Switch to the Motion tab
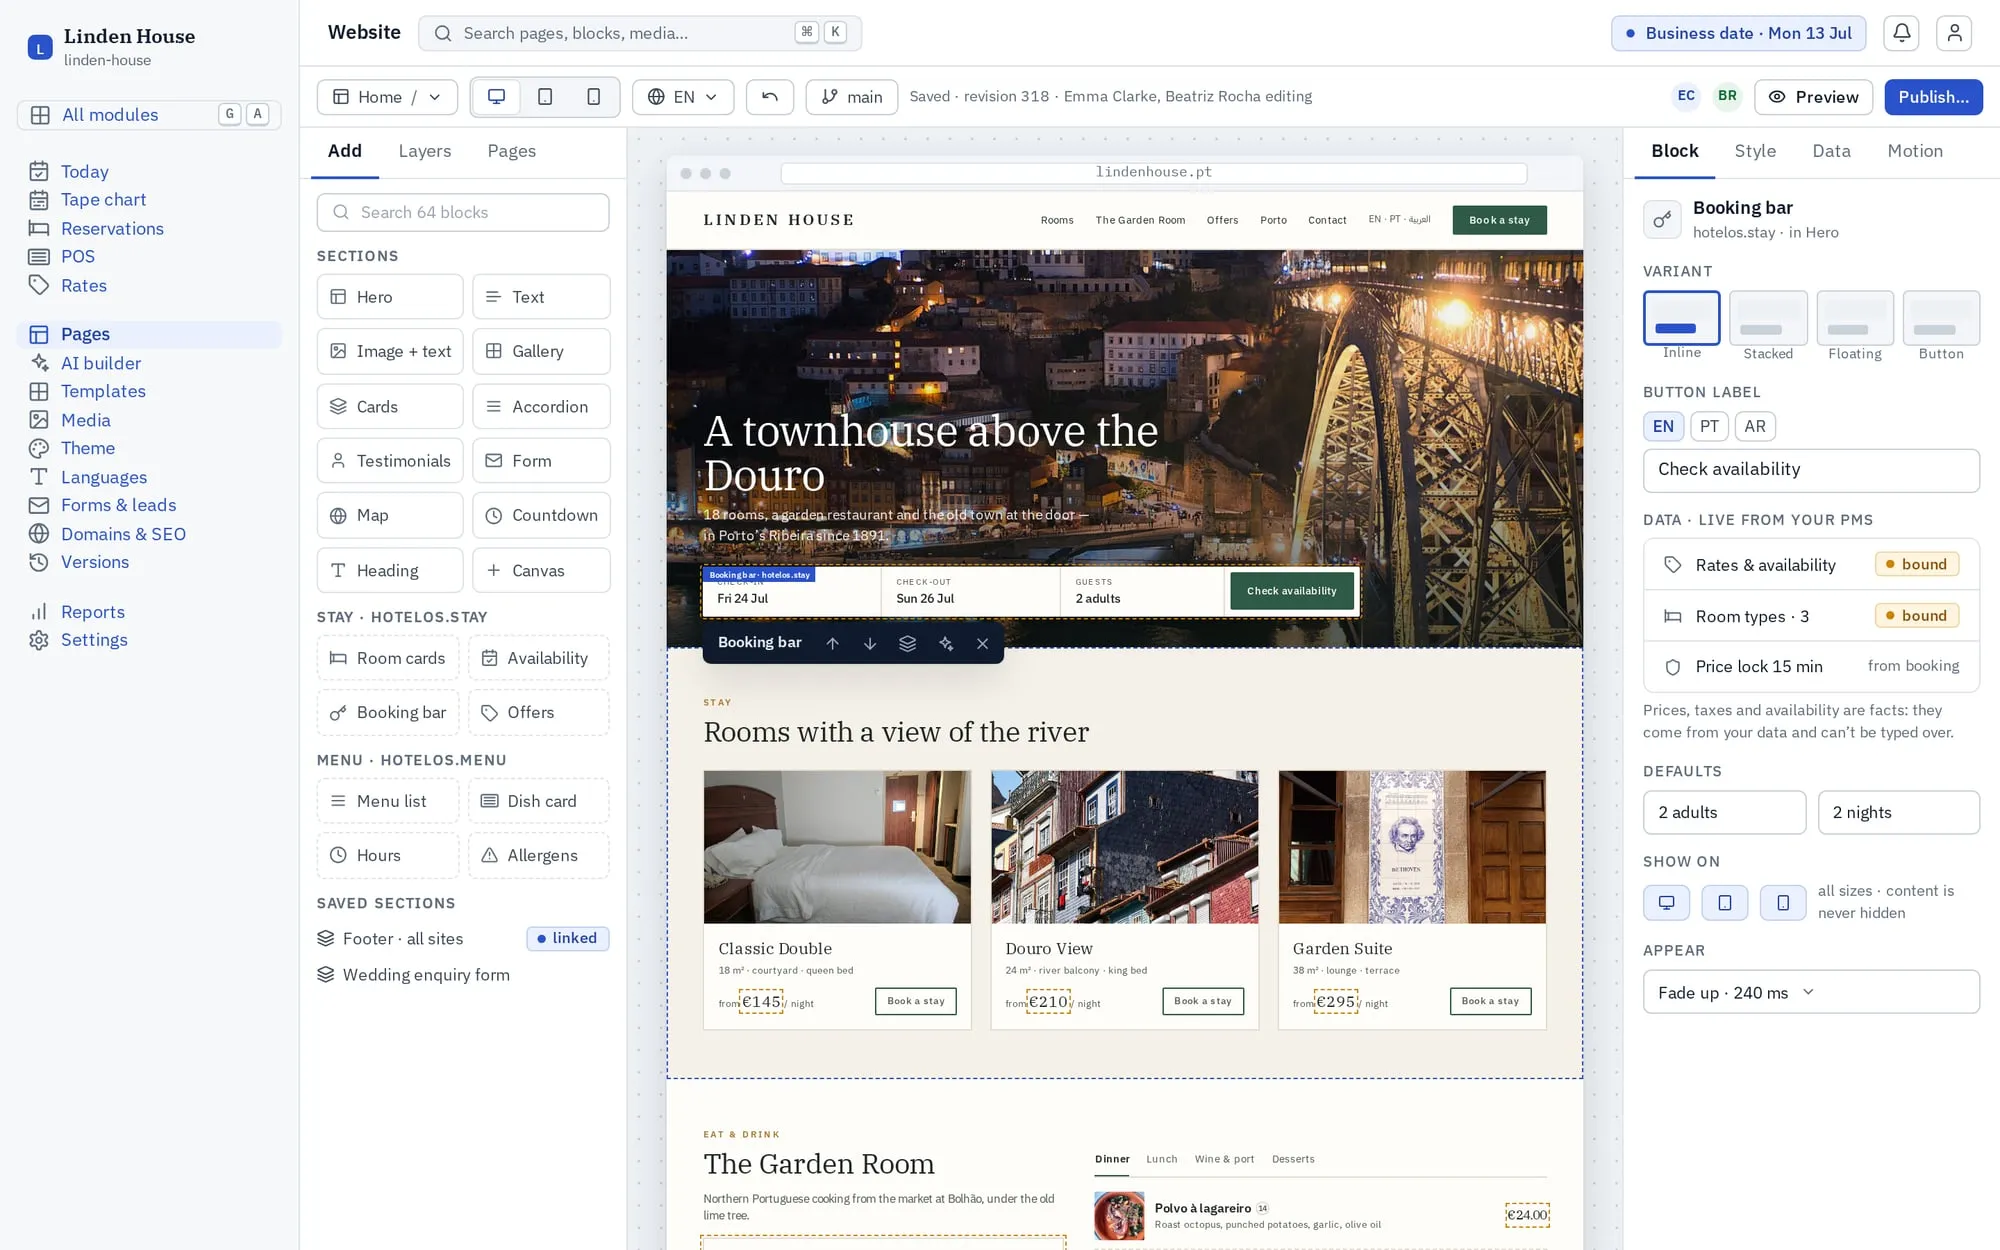 [1915, 151]
